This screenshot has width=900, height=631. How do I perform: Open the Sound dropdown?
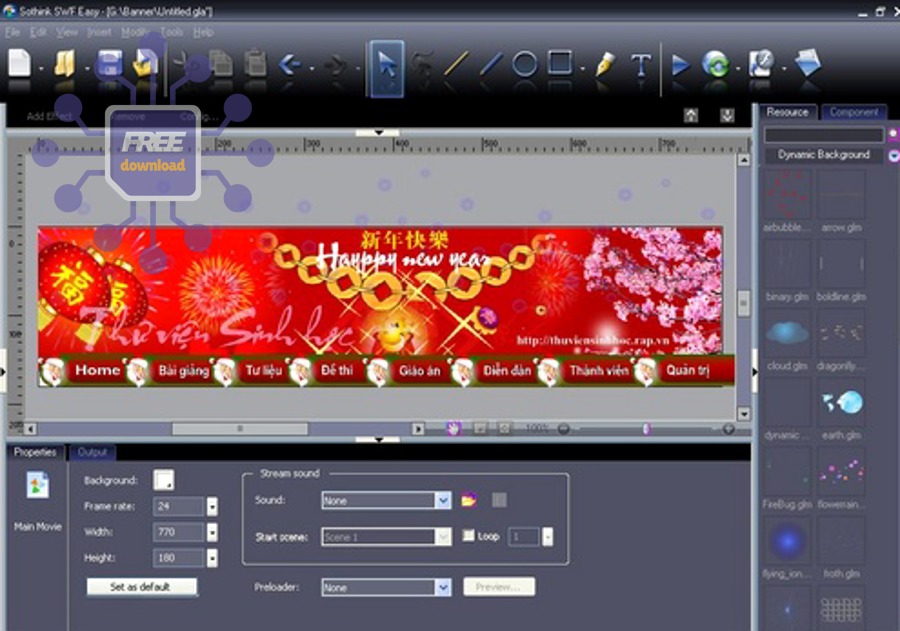point(443,501)
